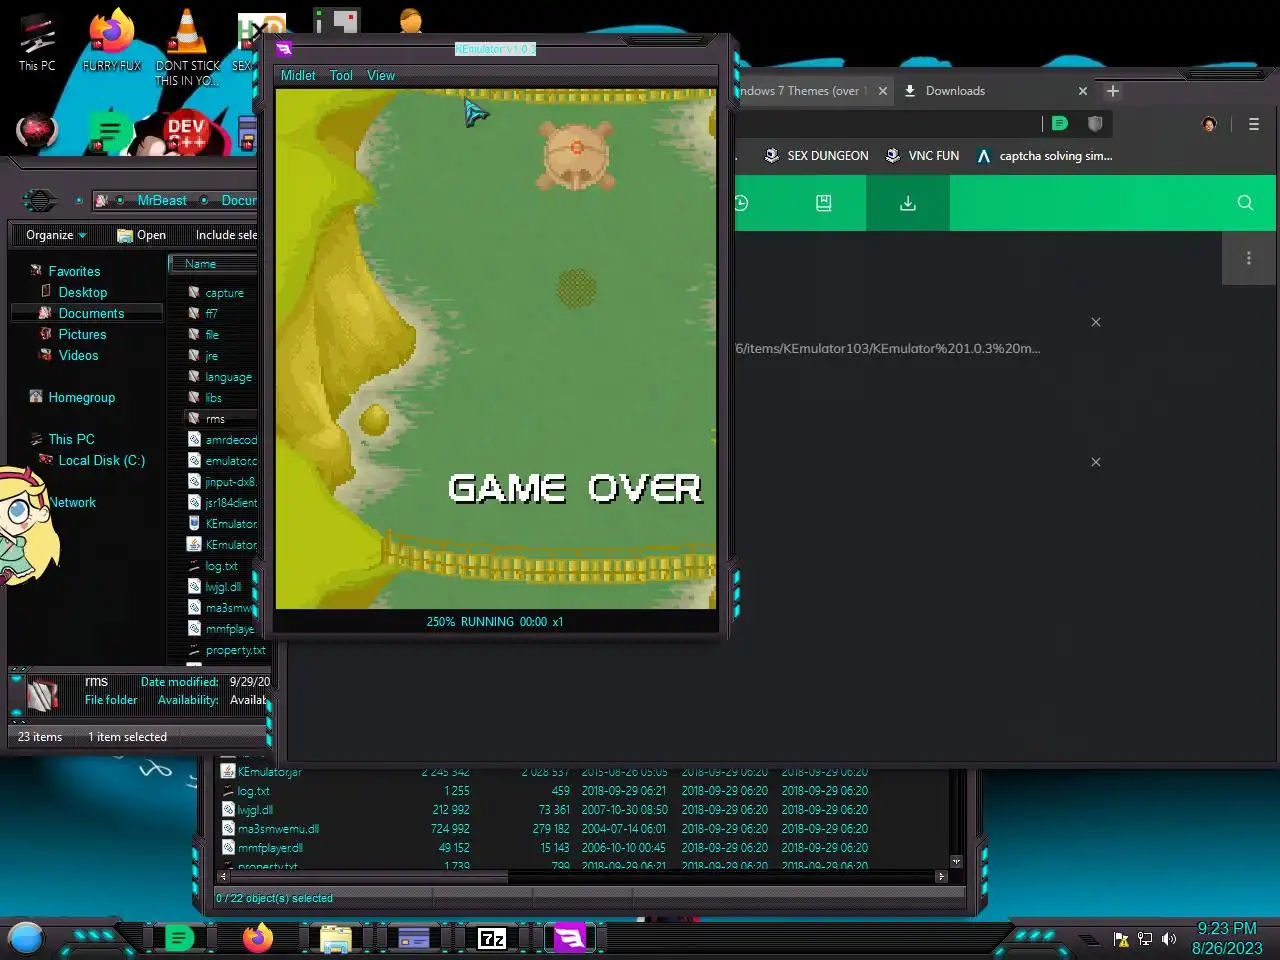
Task: Click the 7-Zip horizontal scrollbar right arrow
Action: click(x=941, y=876)
